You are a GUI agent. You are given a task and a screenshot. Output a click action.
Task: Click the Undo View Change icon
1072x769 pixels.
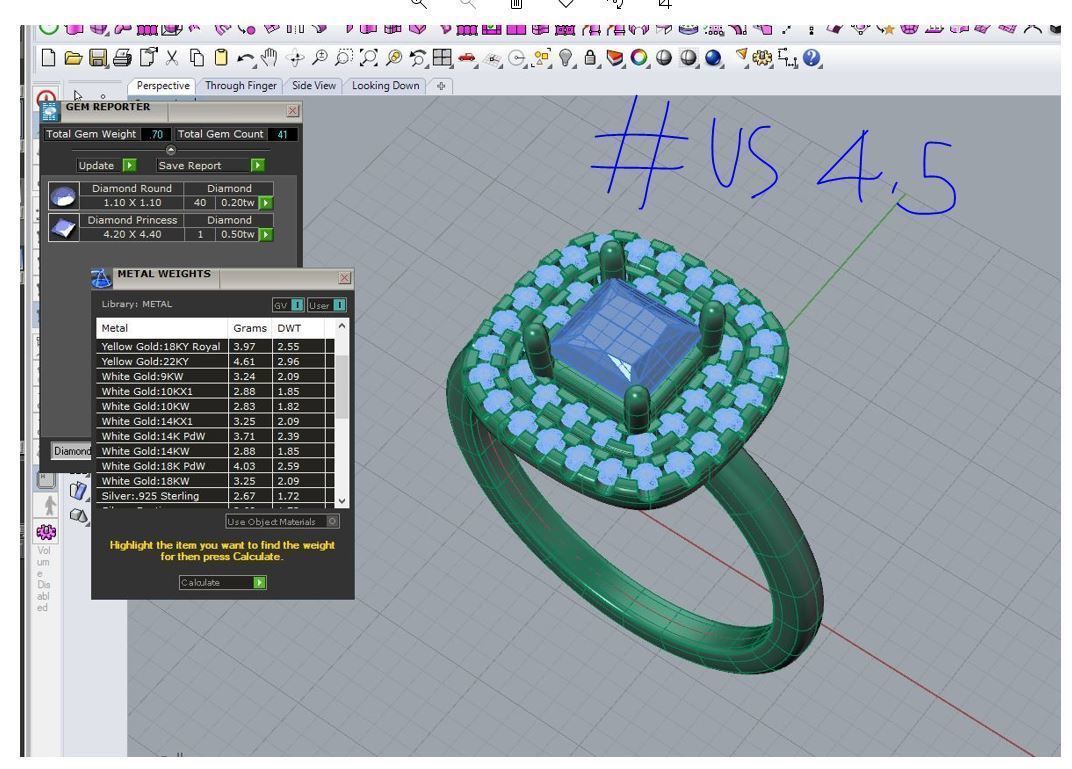pyautogui.click(x=418, y=58)
